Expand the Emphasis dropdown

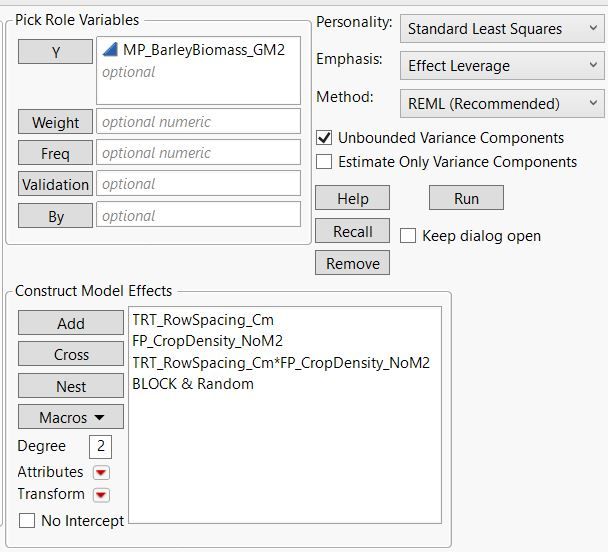tap(502, 66)
